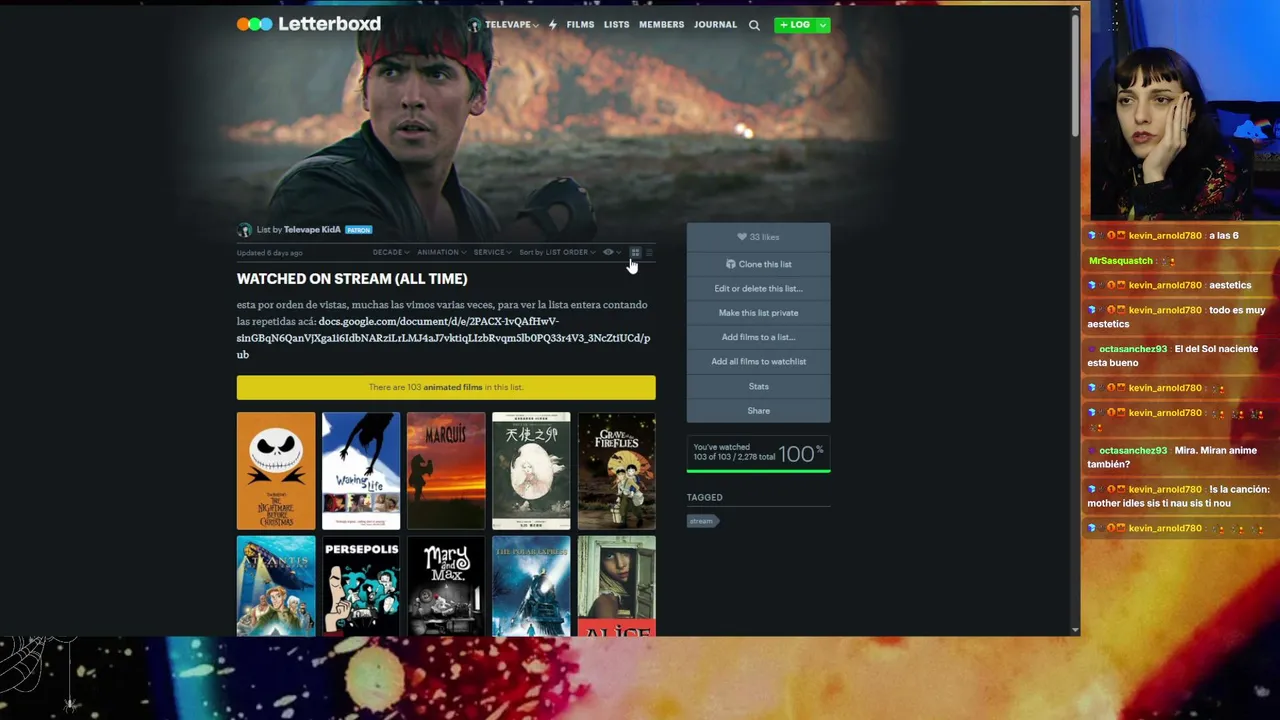
Task: Open the Marquis poster
Action: [x=446, y=471]
